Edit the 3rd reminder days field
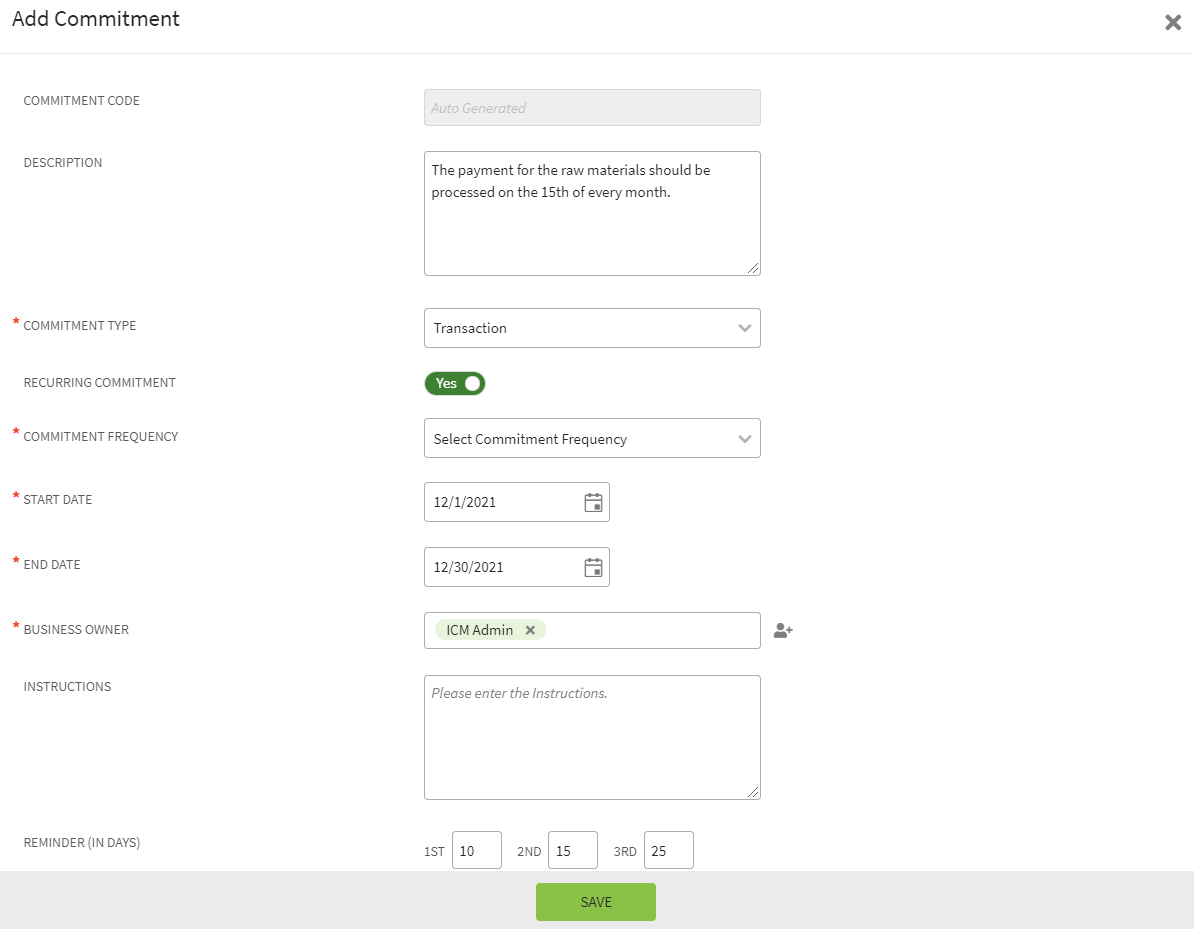Viewport: 1194px width, 929px height. coord(668,851)
